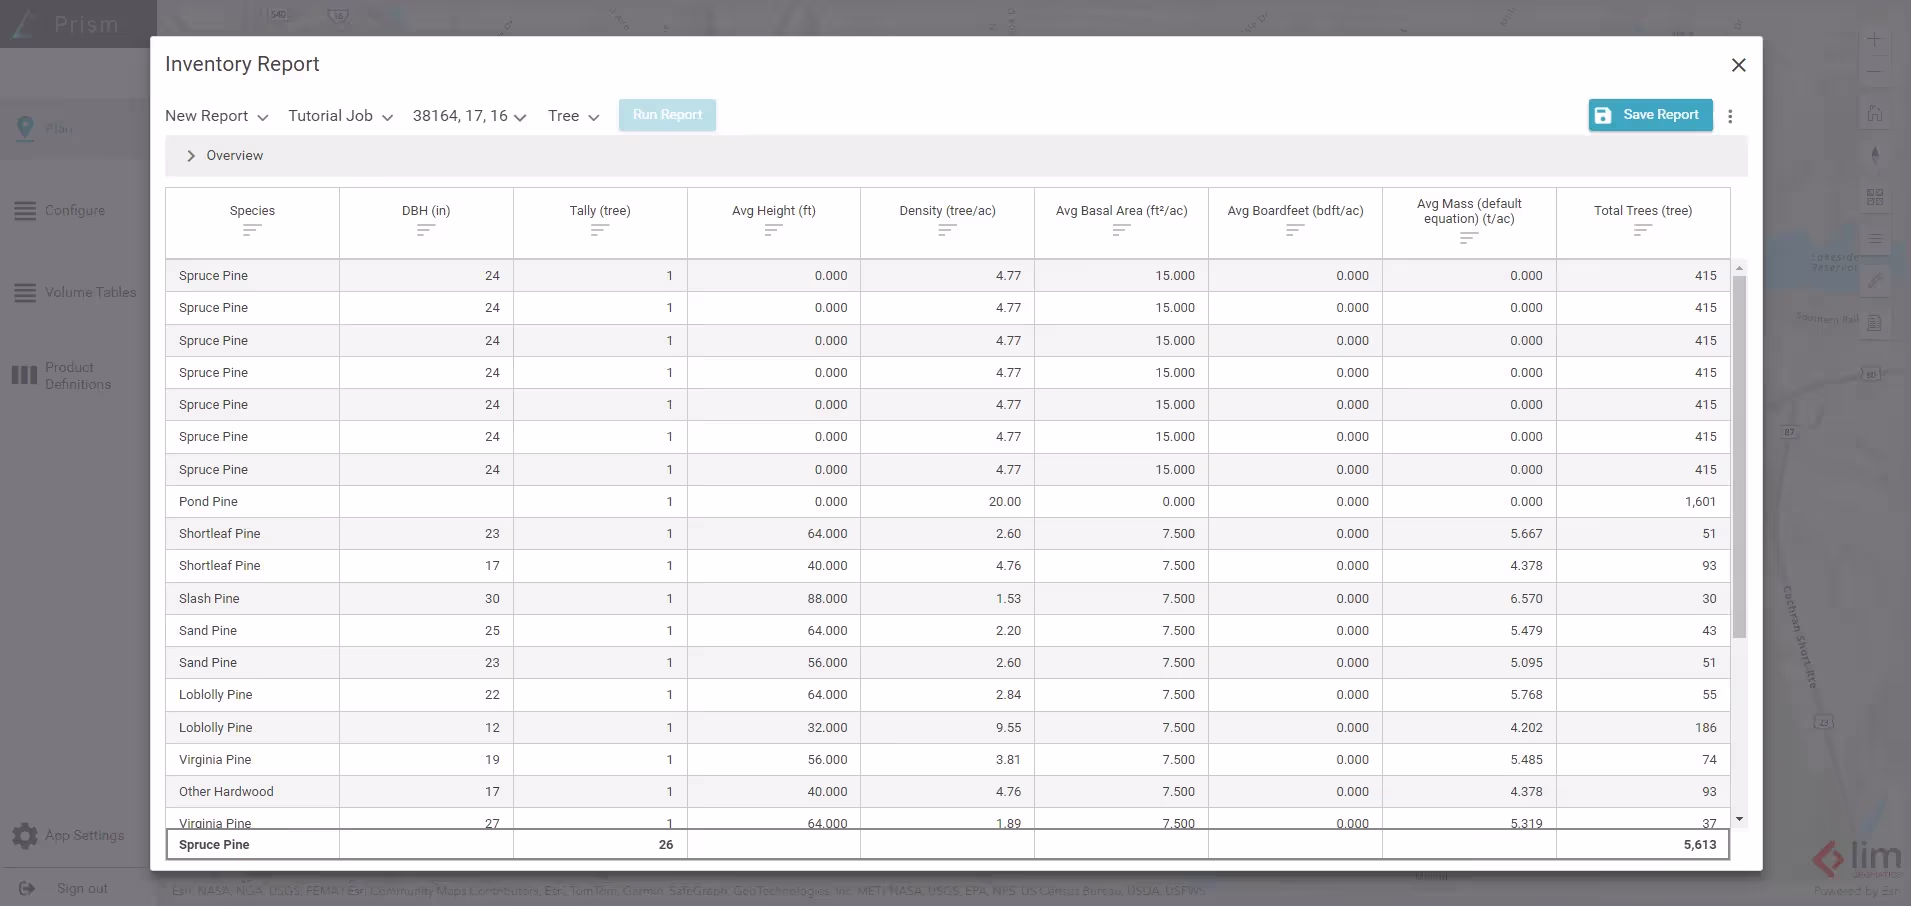Click the sort icon under Tally (tree)
The image size is (1911, 906).
click(x=600, y=230)
